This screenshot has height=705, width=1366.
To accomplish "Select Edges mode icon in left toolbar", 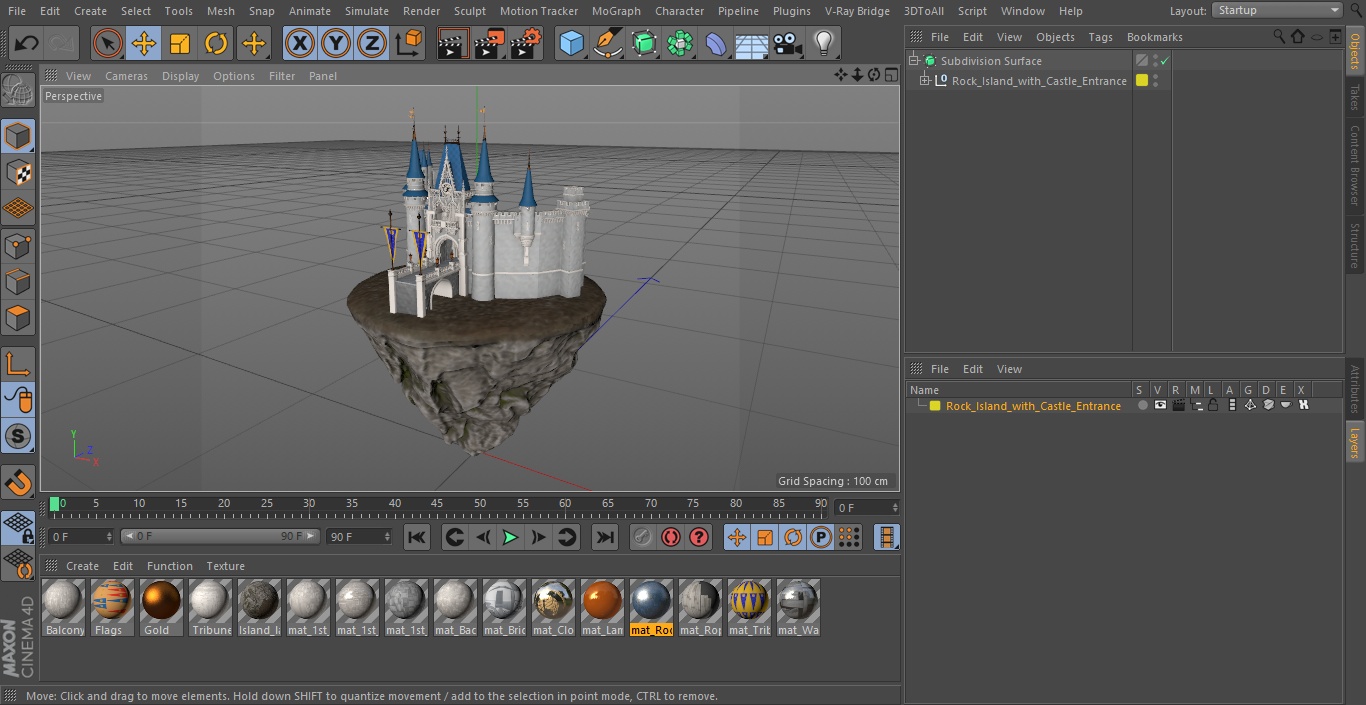I will 18,281.
